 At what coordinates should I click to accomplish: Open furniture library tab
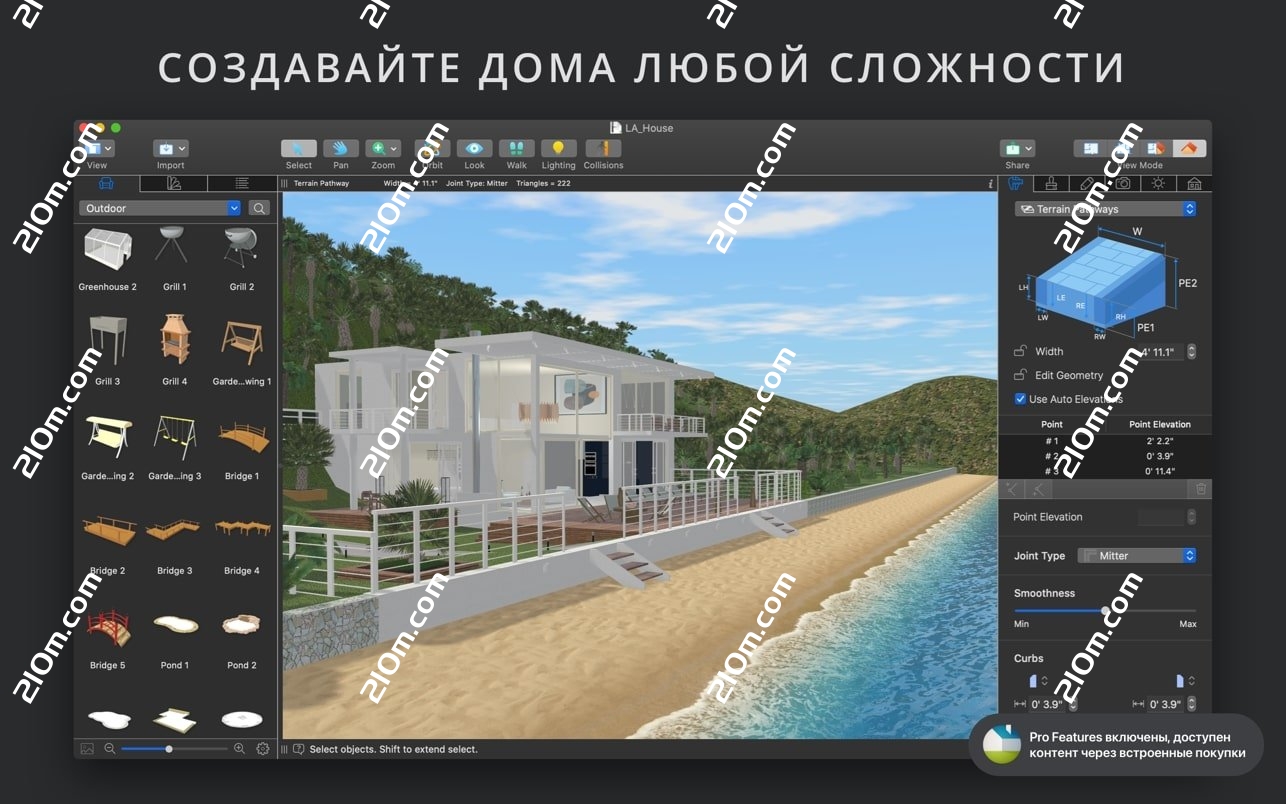coord(106,184)
